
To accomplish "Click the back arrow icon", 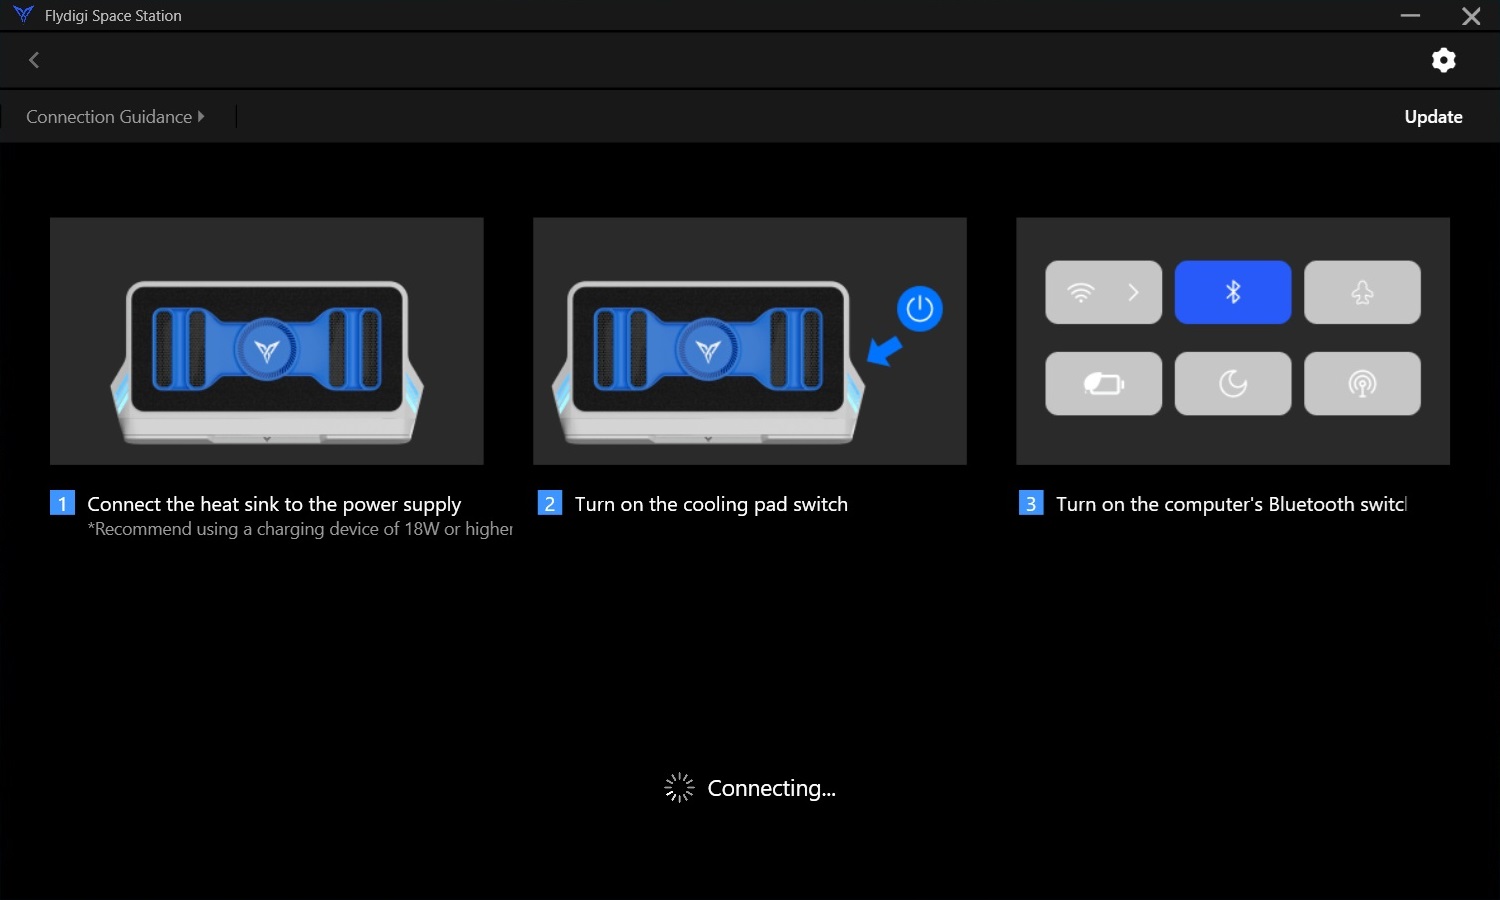I will point(34,60).
